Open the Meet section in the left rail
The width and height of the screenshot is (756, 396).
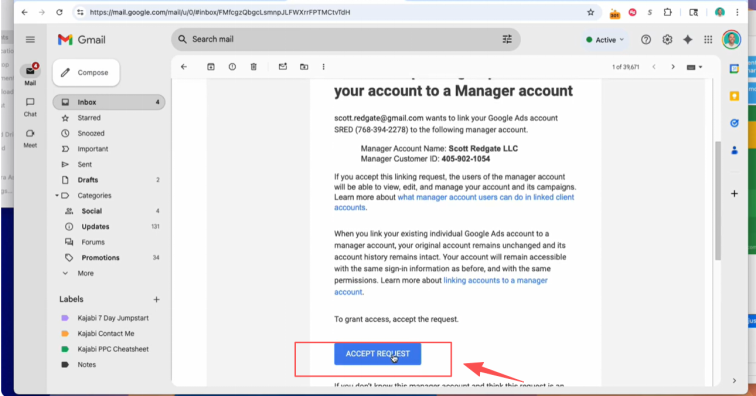(30, 138)
